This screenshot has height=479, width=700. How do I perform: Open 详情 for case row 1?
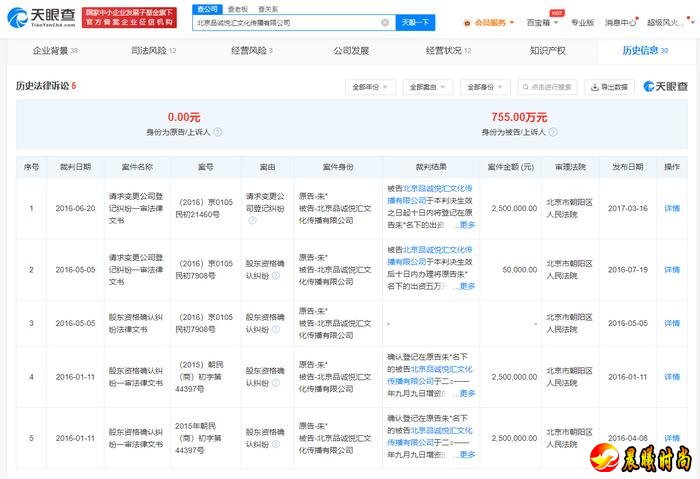672,208
